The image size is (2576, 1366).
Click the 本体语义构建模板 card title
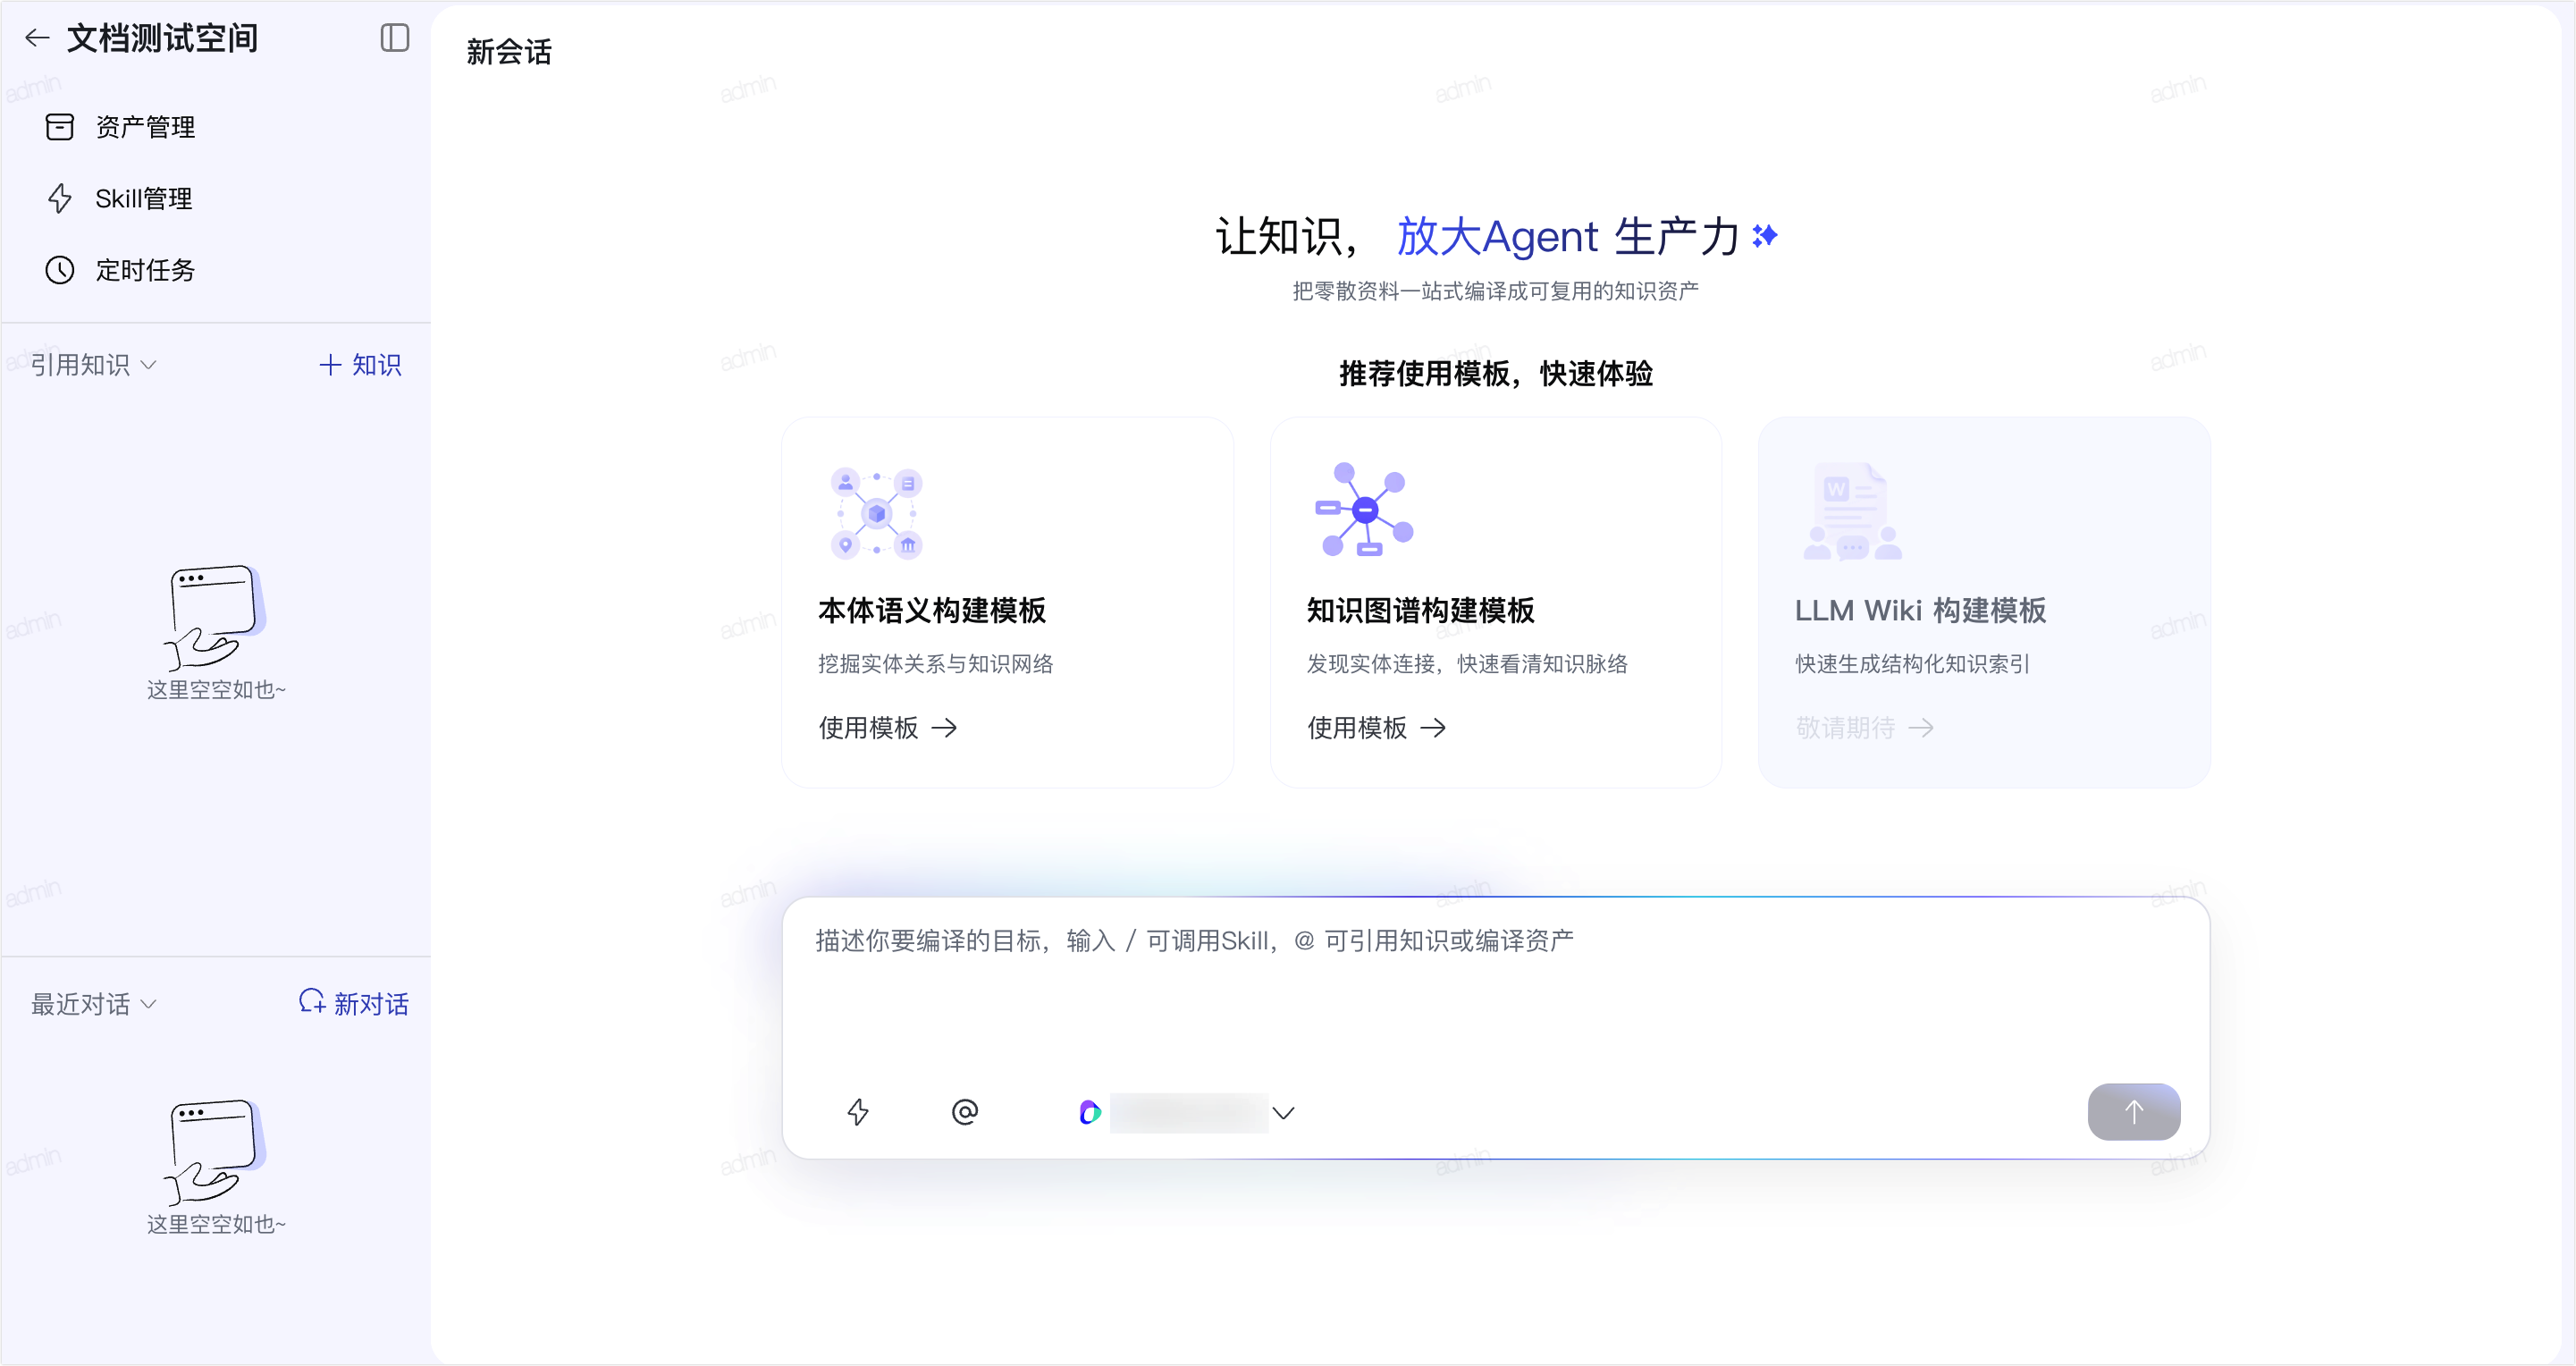tap(932, 610)
